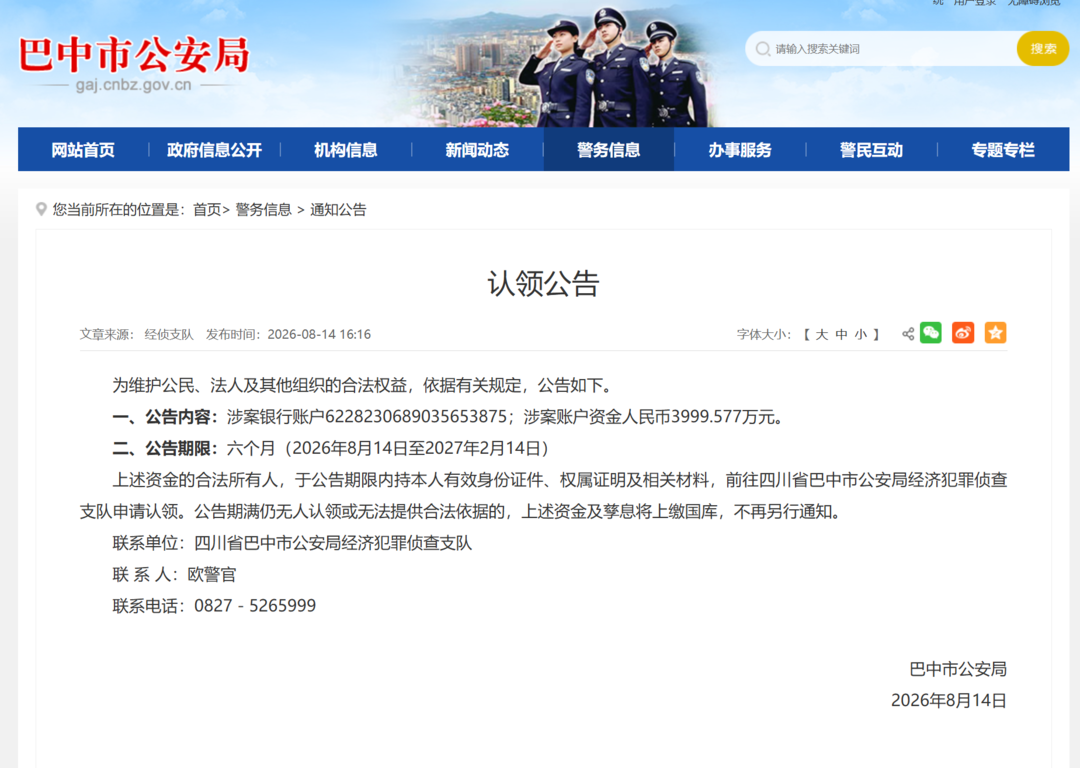The image size is (1080, 768).
Task: Open the 新闻动态 menu item
Action: 477,149
